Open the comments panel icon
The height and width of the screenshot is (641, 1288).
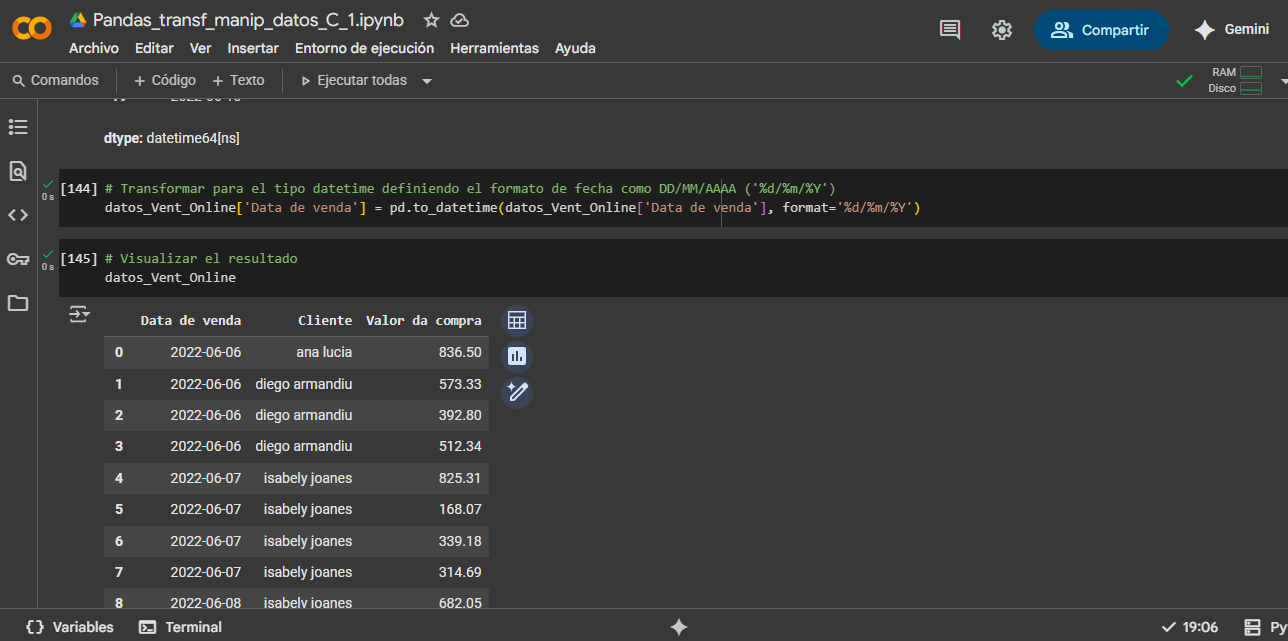click(x=950, y=30)
